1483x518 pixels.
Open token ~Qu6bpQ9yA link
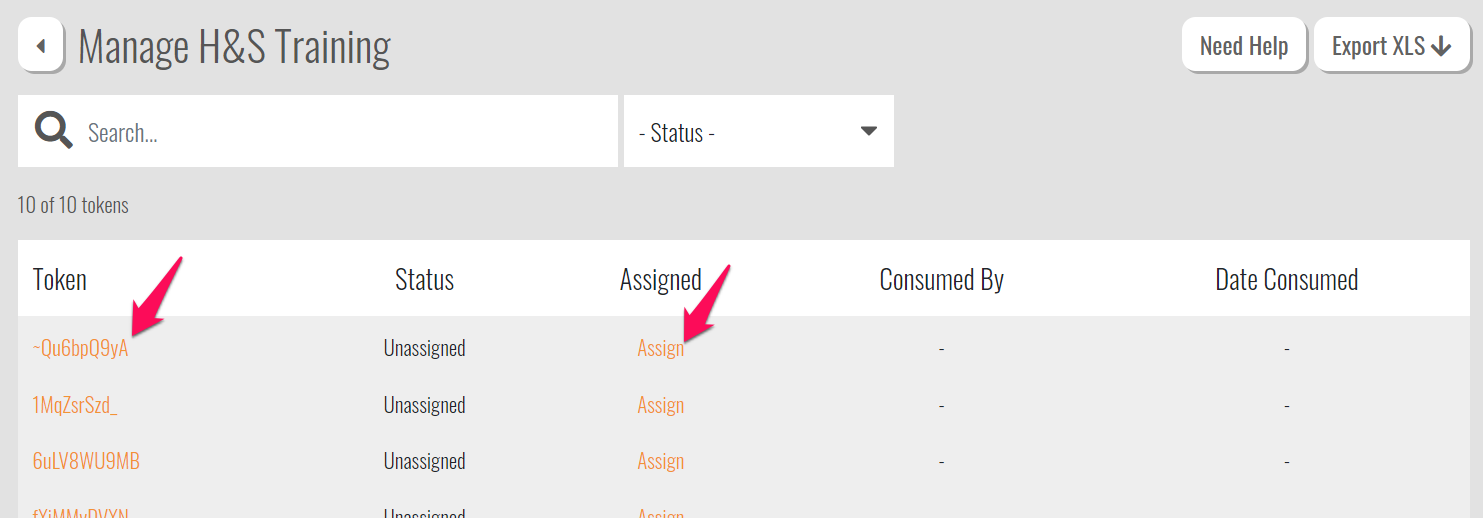[81, 349]
